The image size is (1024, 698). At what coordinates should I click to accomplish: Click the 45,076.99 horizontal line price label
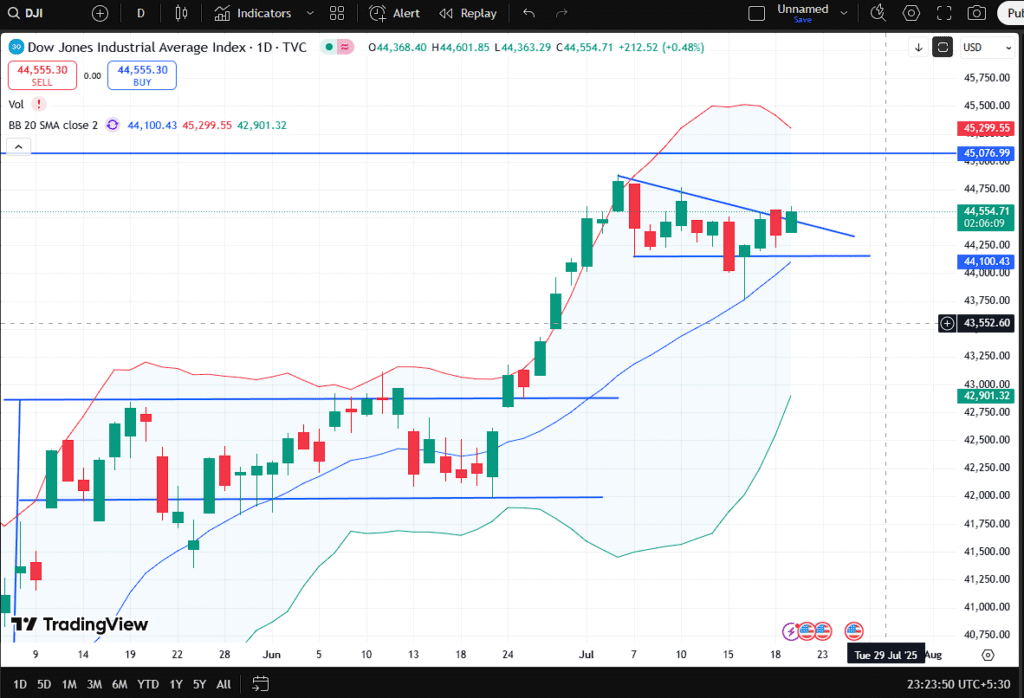(985, 153)
